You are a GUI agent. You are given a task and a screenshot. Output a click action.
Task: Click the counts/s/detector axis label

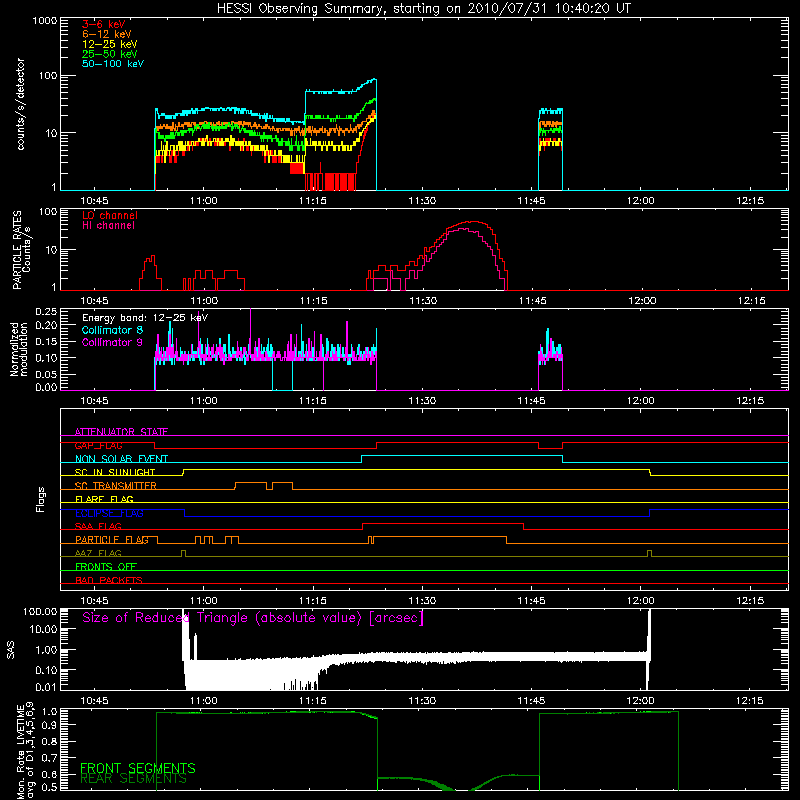tap(21, 104)
